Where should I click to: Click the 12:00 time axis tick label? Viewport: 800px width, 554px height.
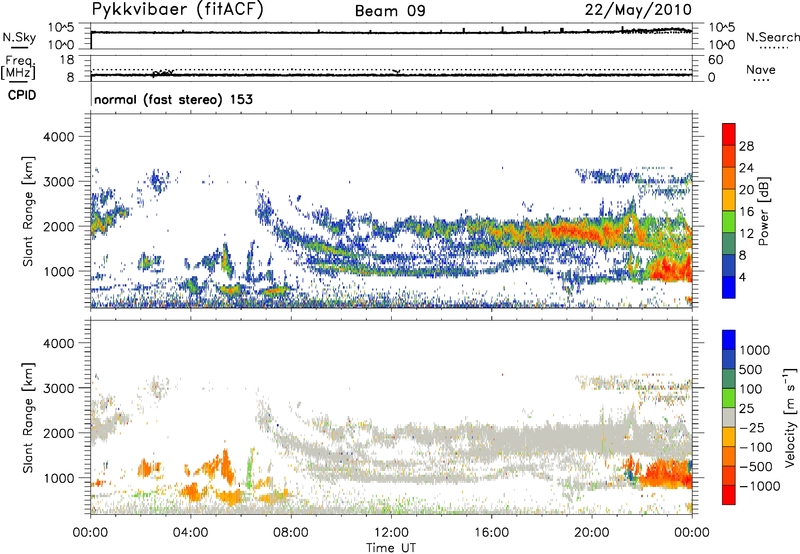click(391, 533)
